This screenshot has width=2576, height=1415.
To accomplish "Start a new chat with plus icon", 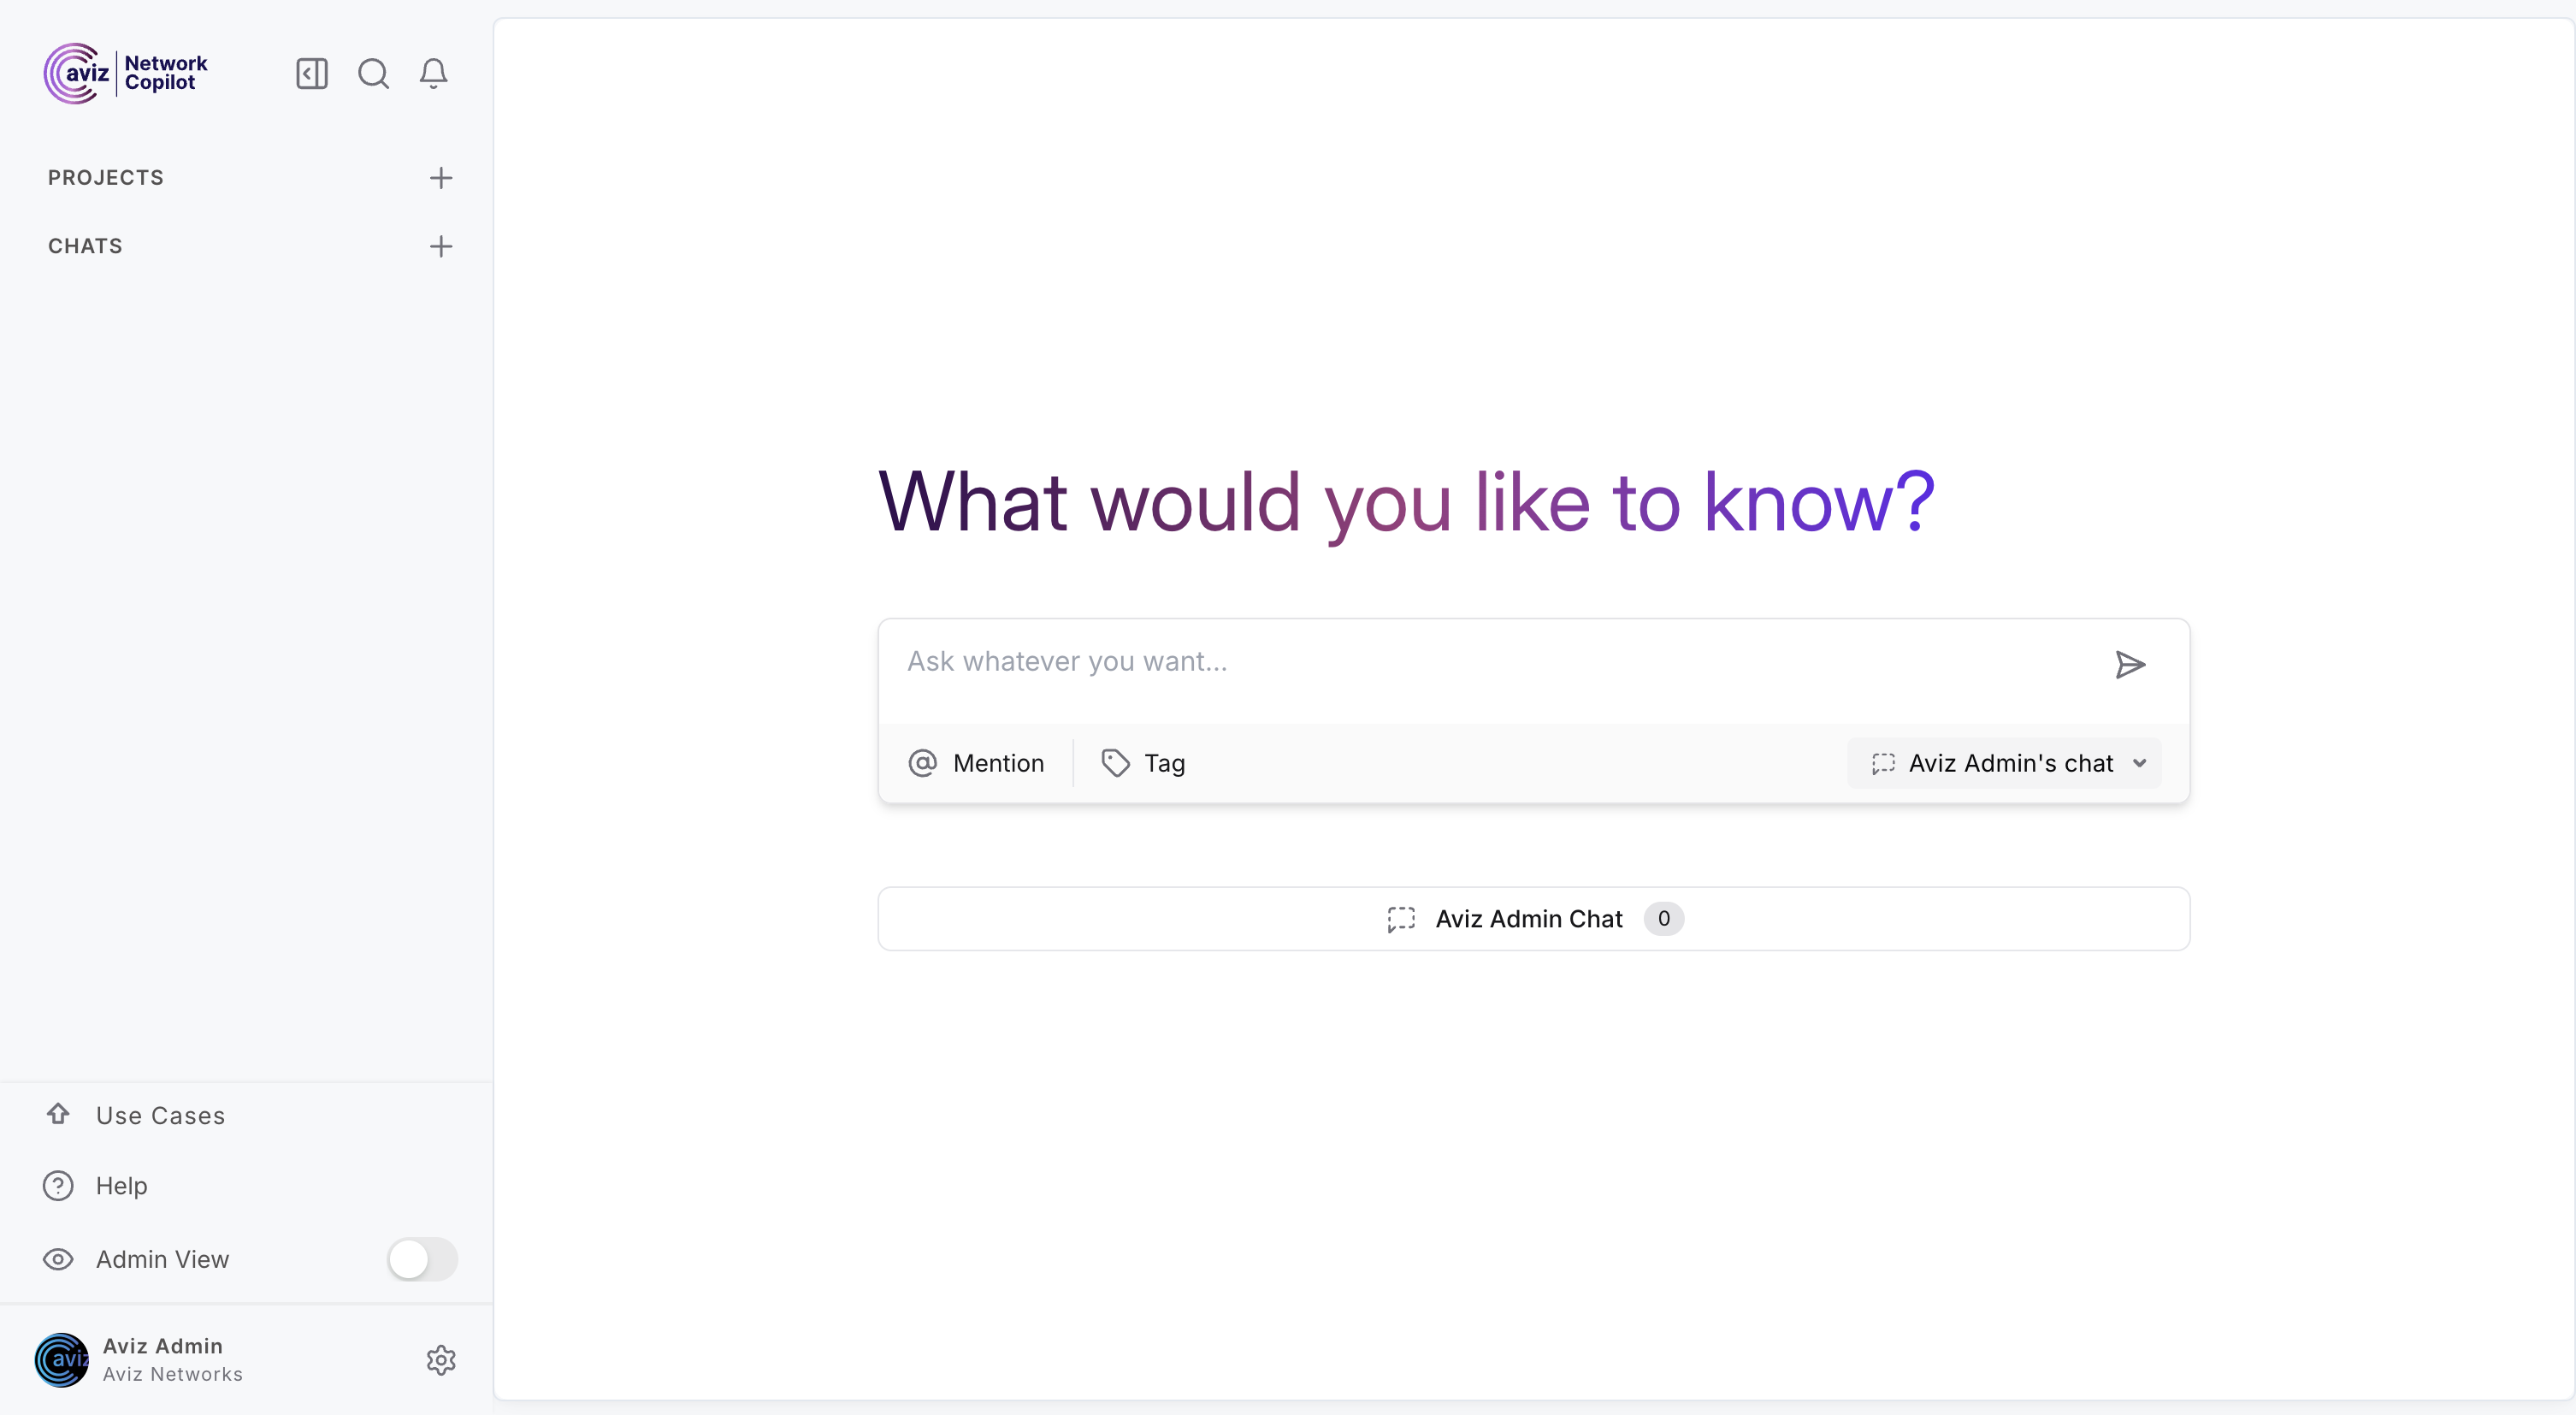I will 441,246.
